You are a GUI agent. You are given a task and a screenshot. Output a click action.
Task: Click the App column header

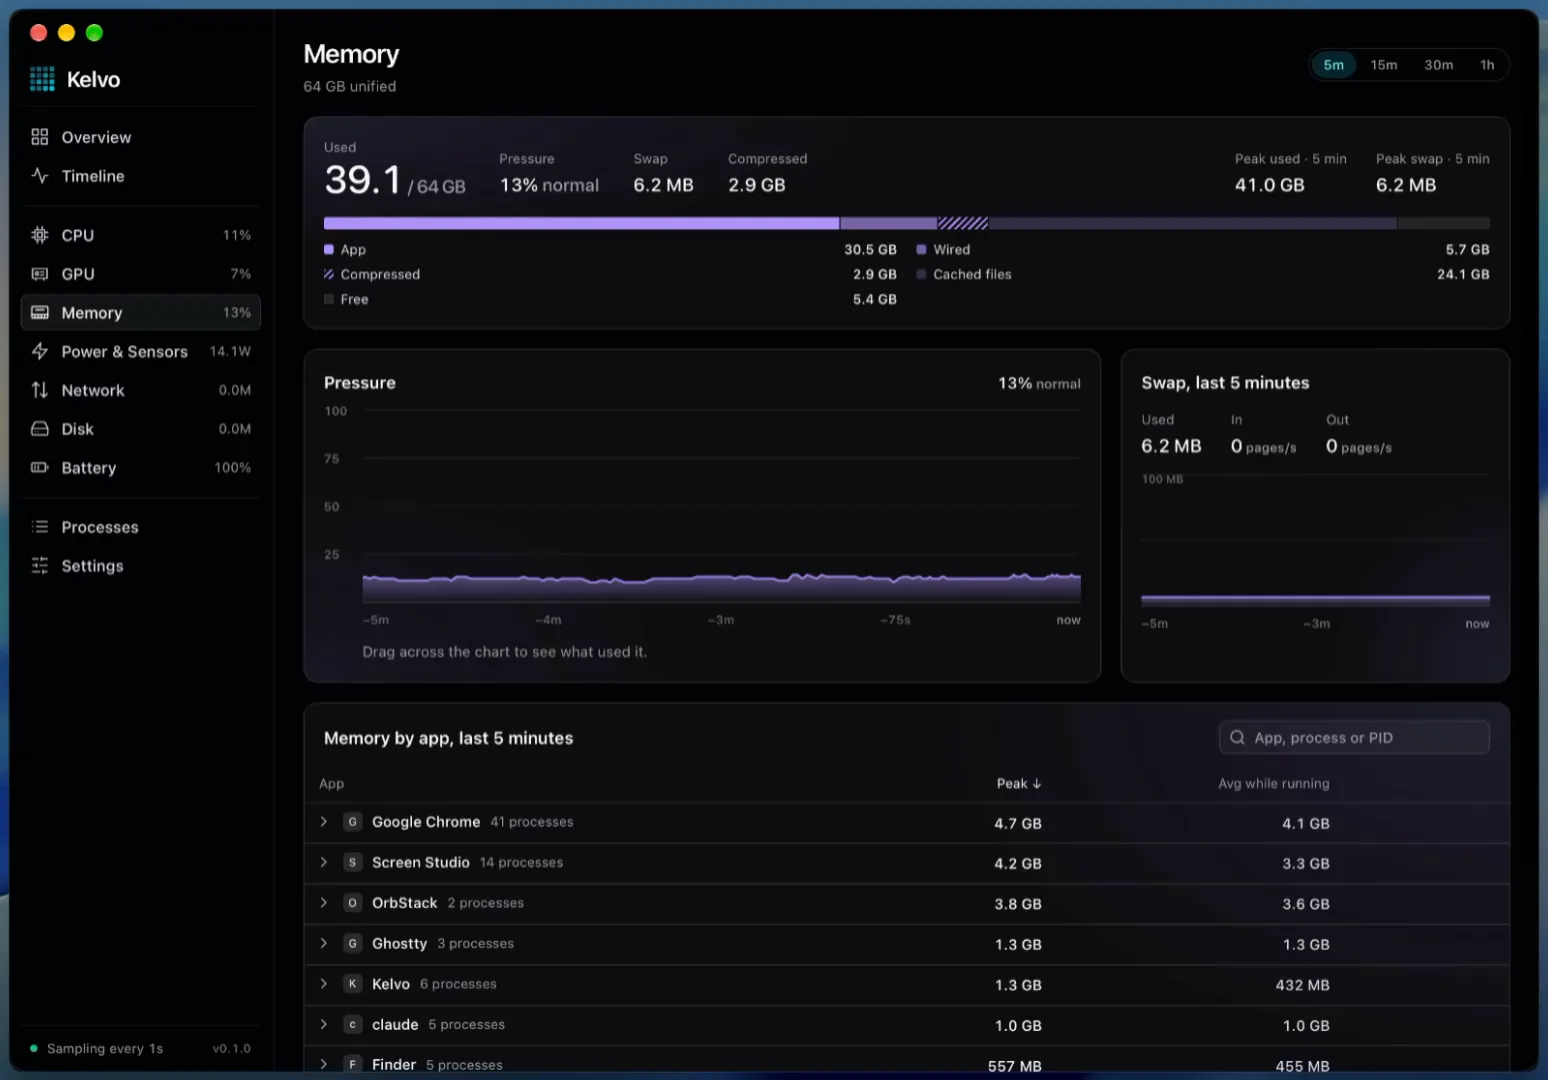click(x=331, y=783)
